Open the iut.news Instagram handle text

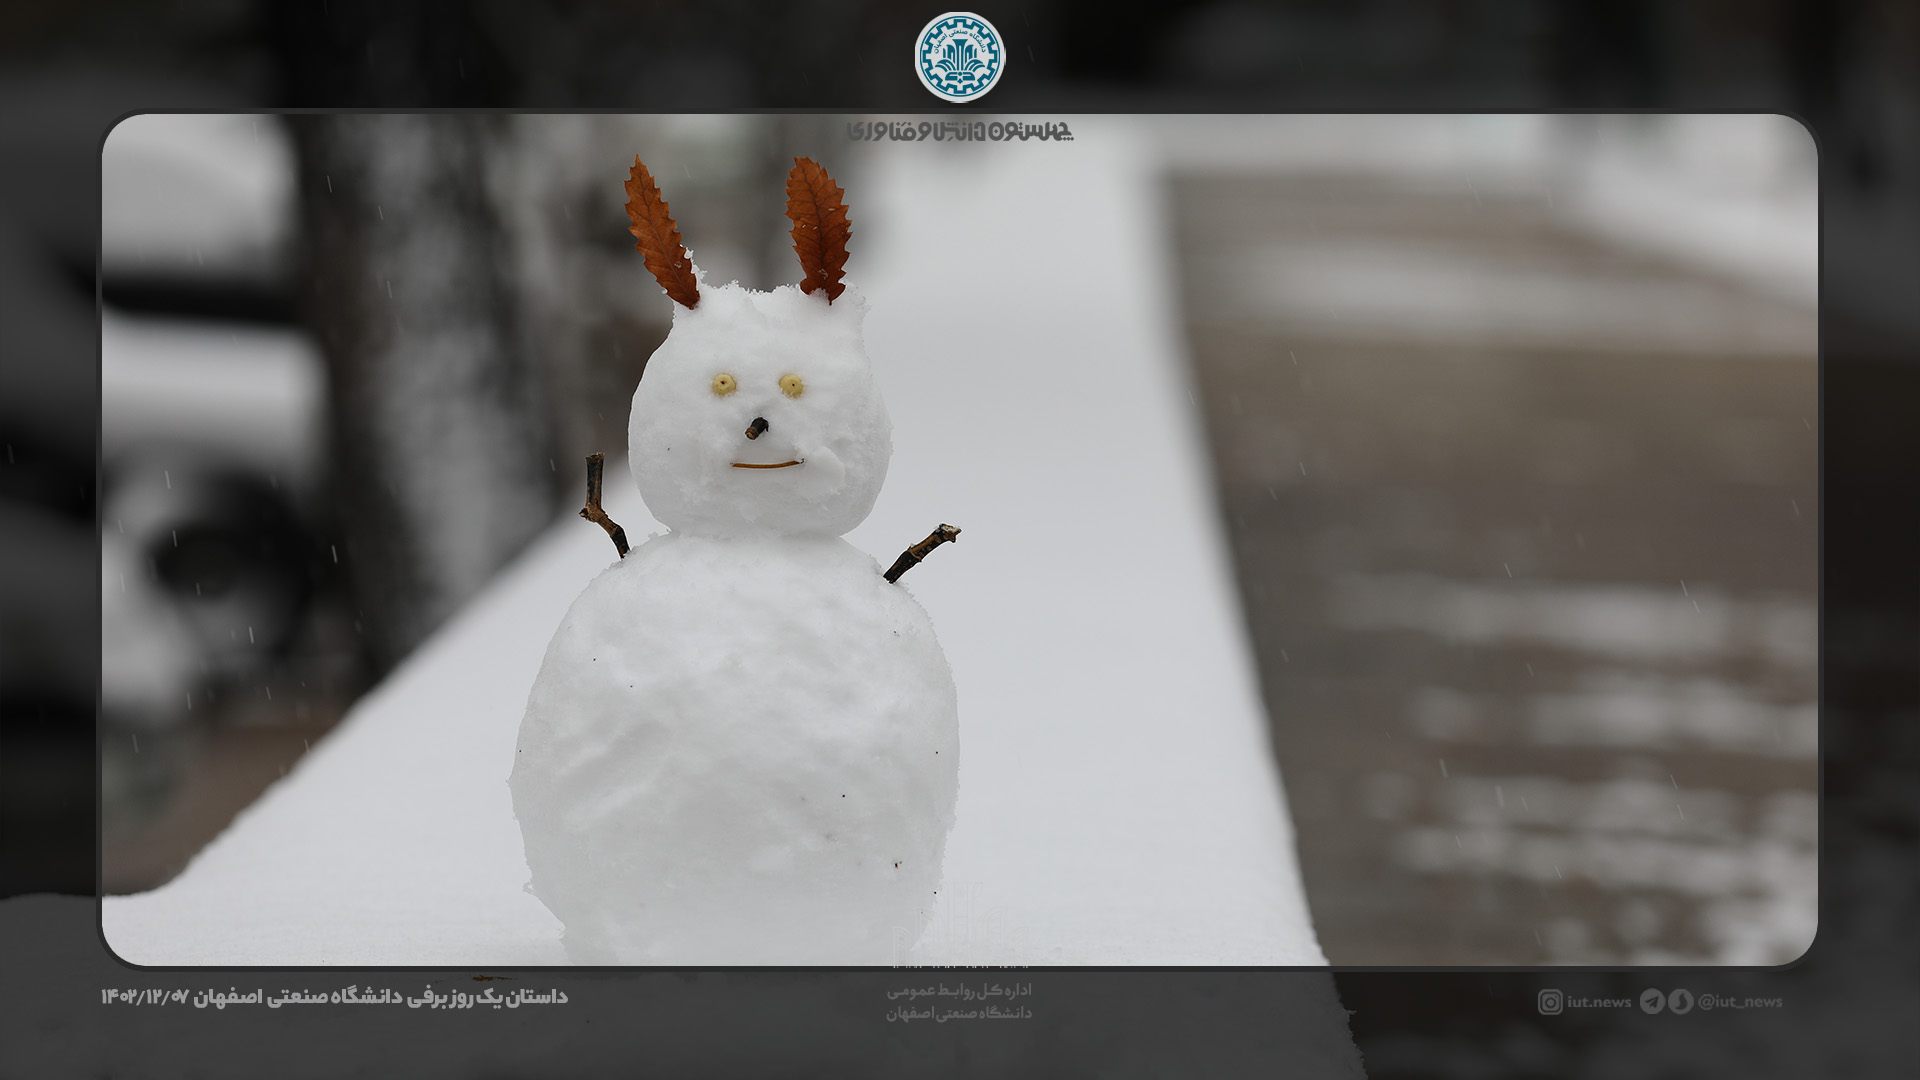(1599, 1002)
